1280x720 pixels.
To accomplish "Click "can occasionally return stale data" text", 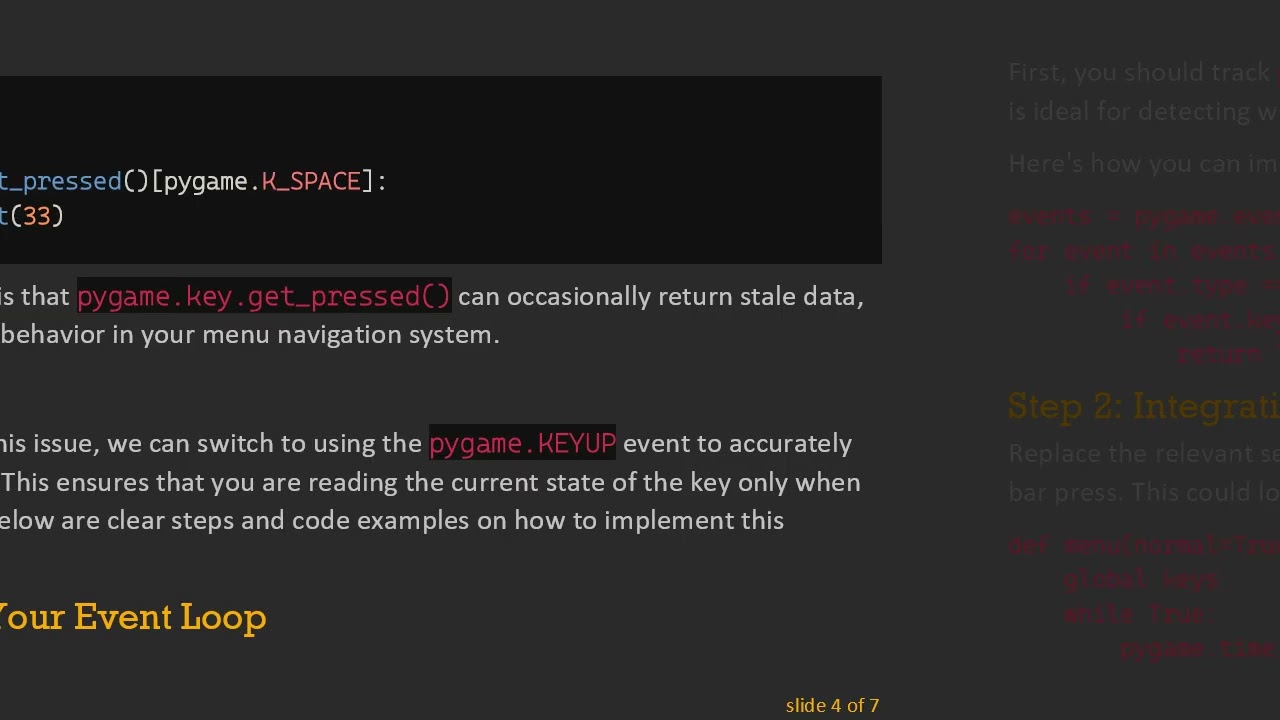I will click(x=660, y=296).
